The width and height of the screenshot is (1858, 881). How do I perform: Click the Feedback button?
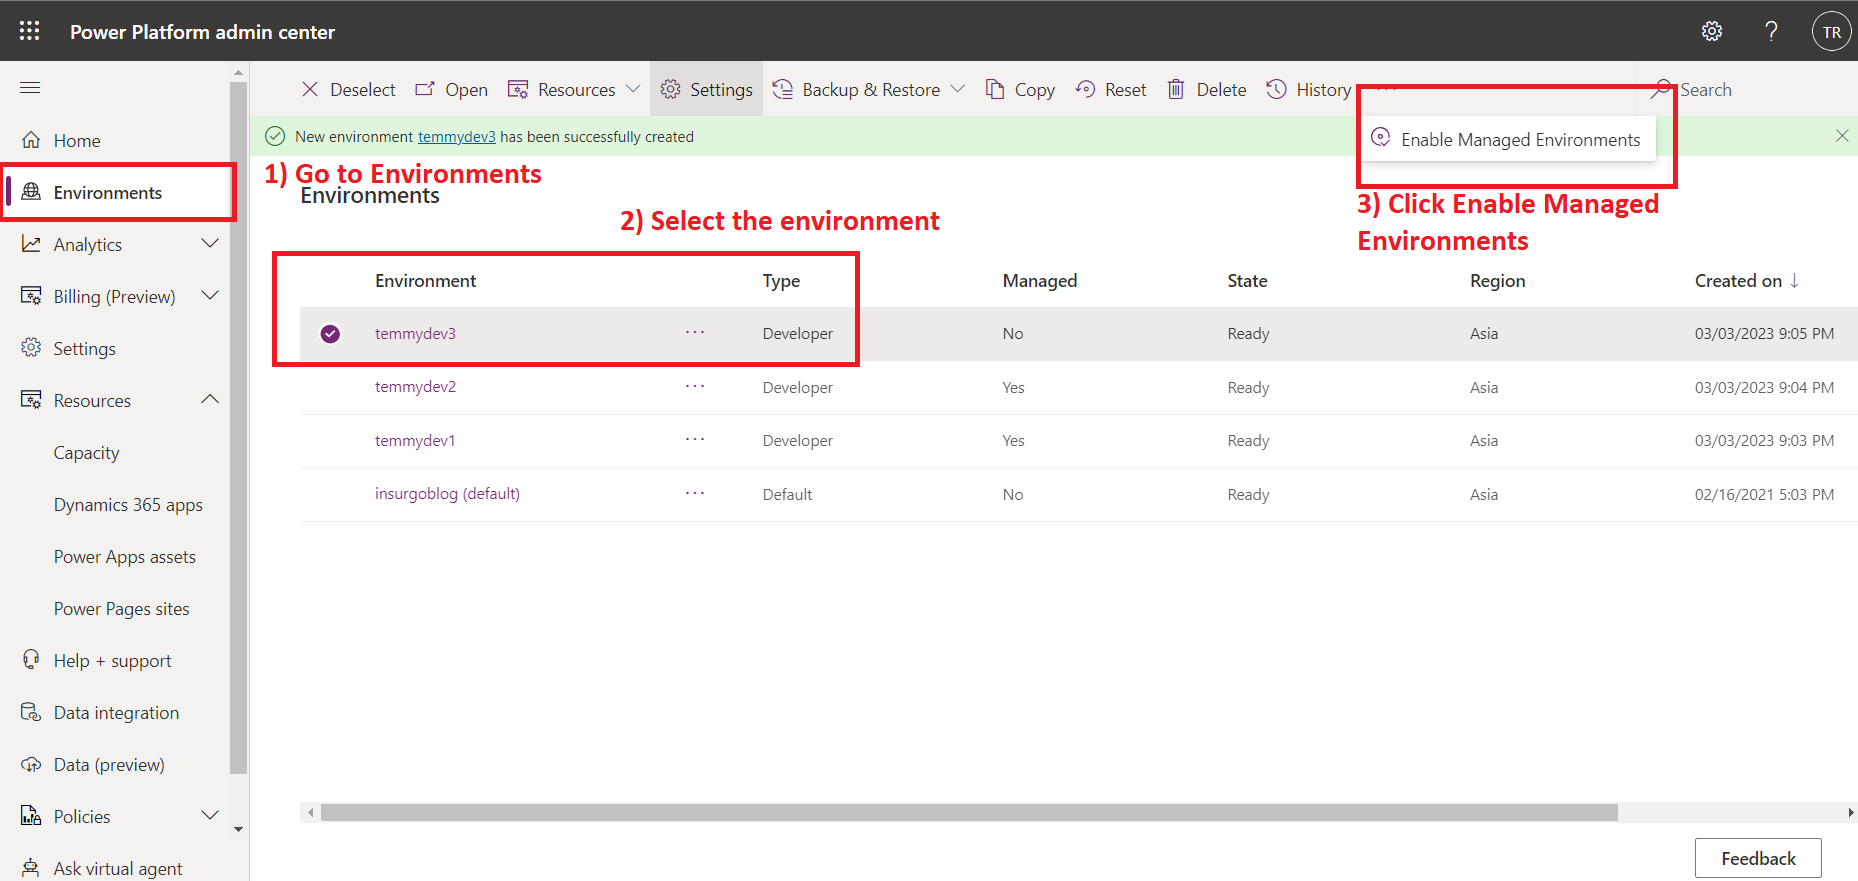[x=1758, y=858]
